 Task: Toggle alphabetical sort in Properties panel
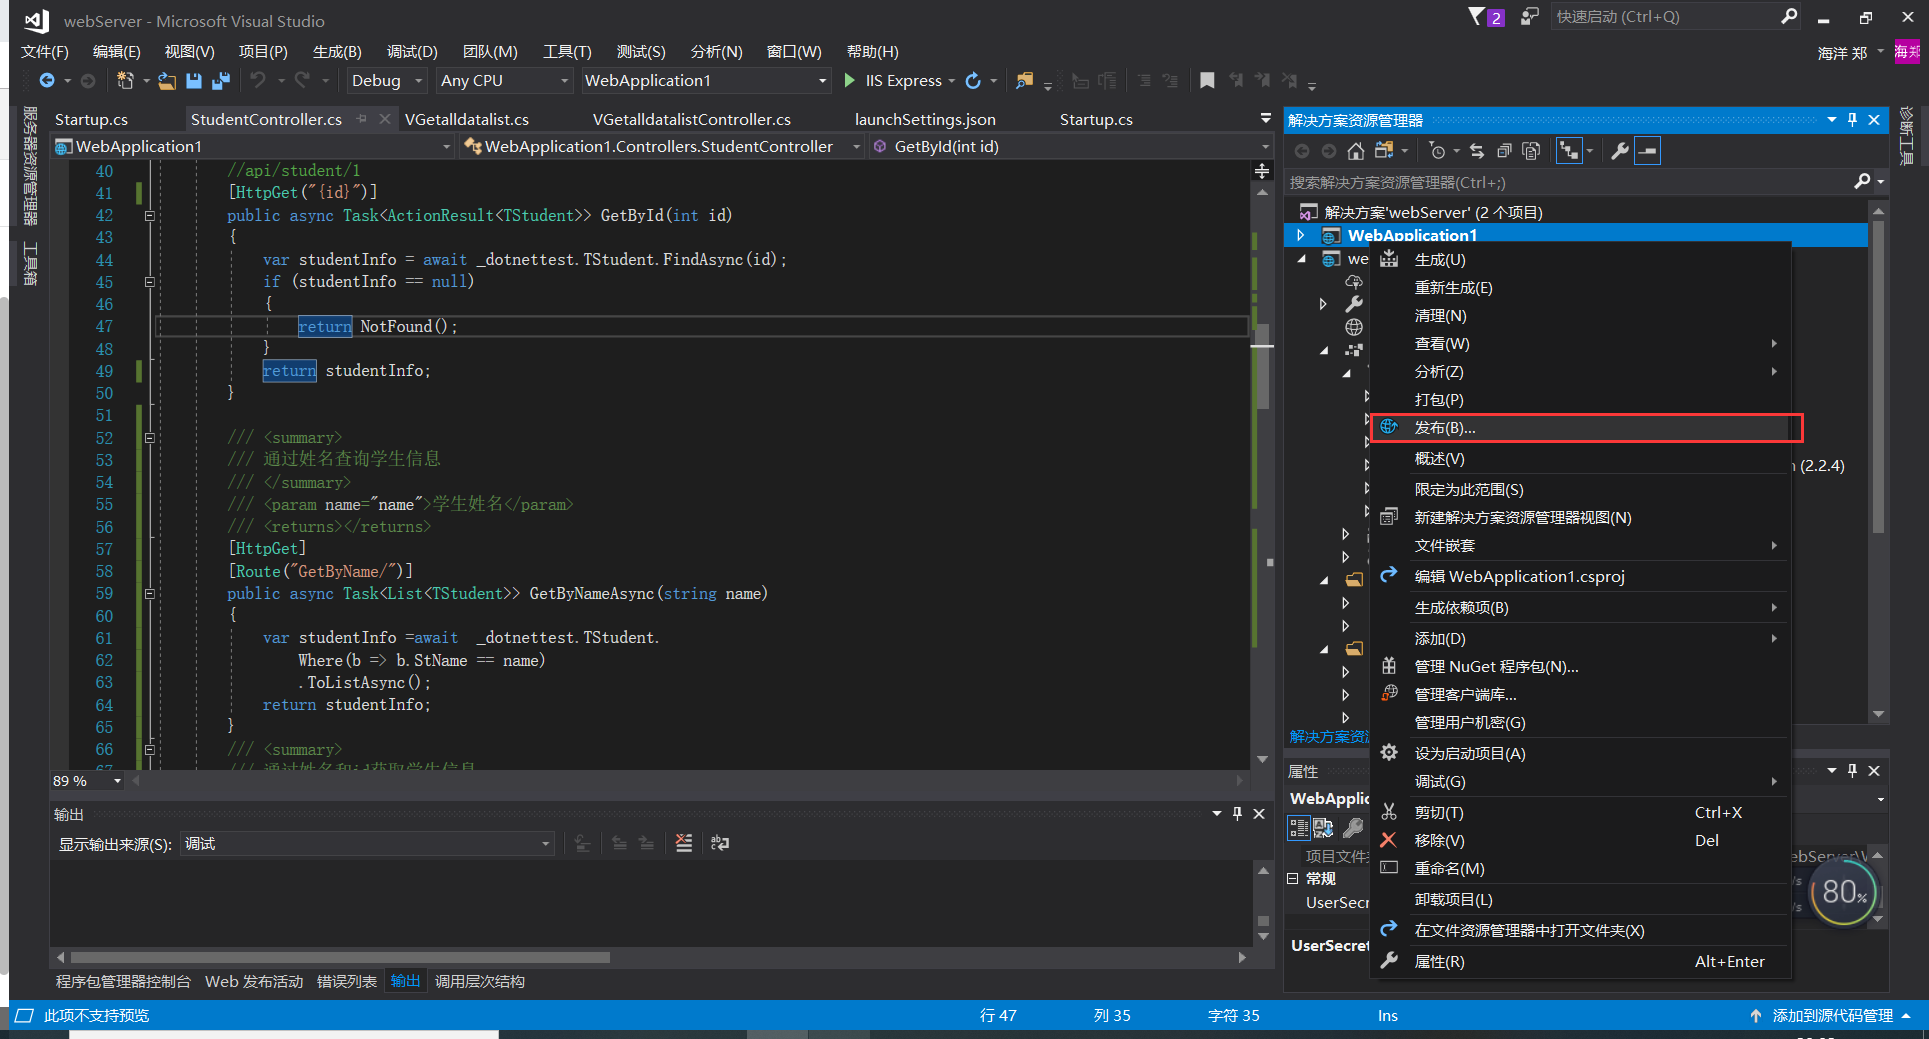pyautogui.click(x=1323, y=827)
